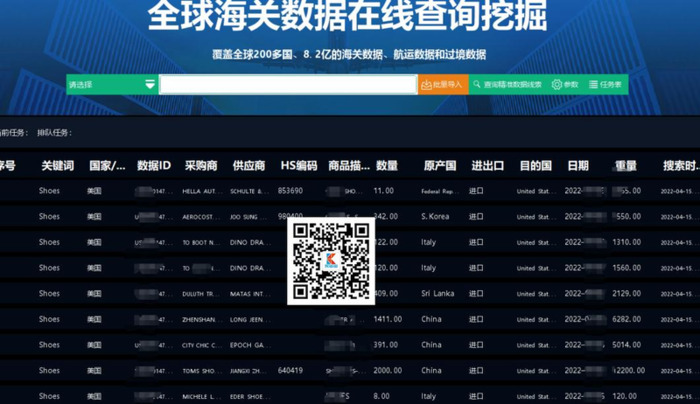
Task: Select the CITY CHIC C... purchaser cell
Action: click(202, 345)
